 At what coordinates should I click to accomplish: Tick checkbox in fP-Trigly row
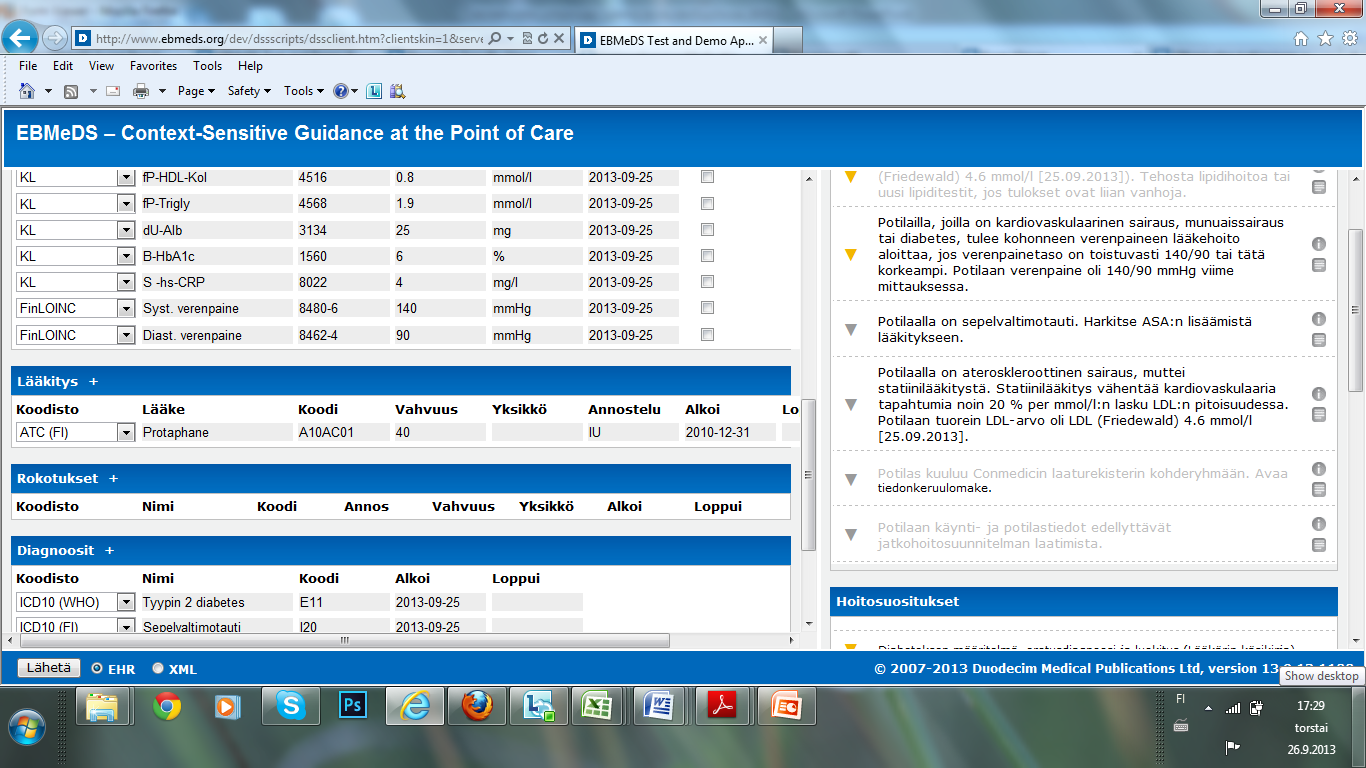click(707, 203)
